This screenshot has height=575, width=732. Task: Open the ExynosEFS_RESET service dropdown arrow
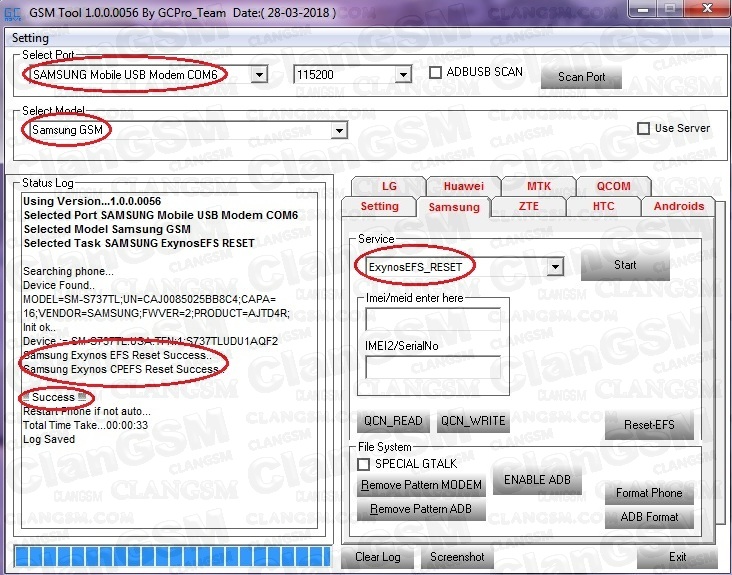click(x=555, y=267)
